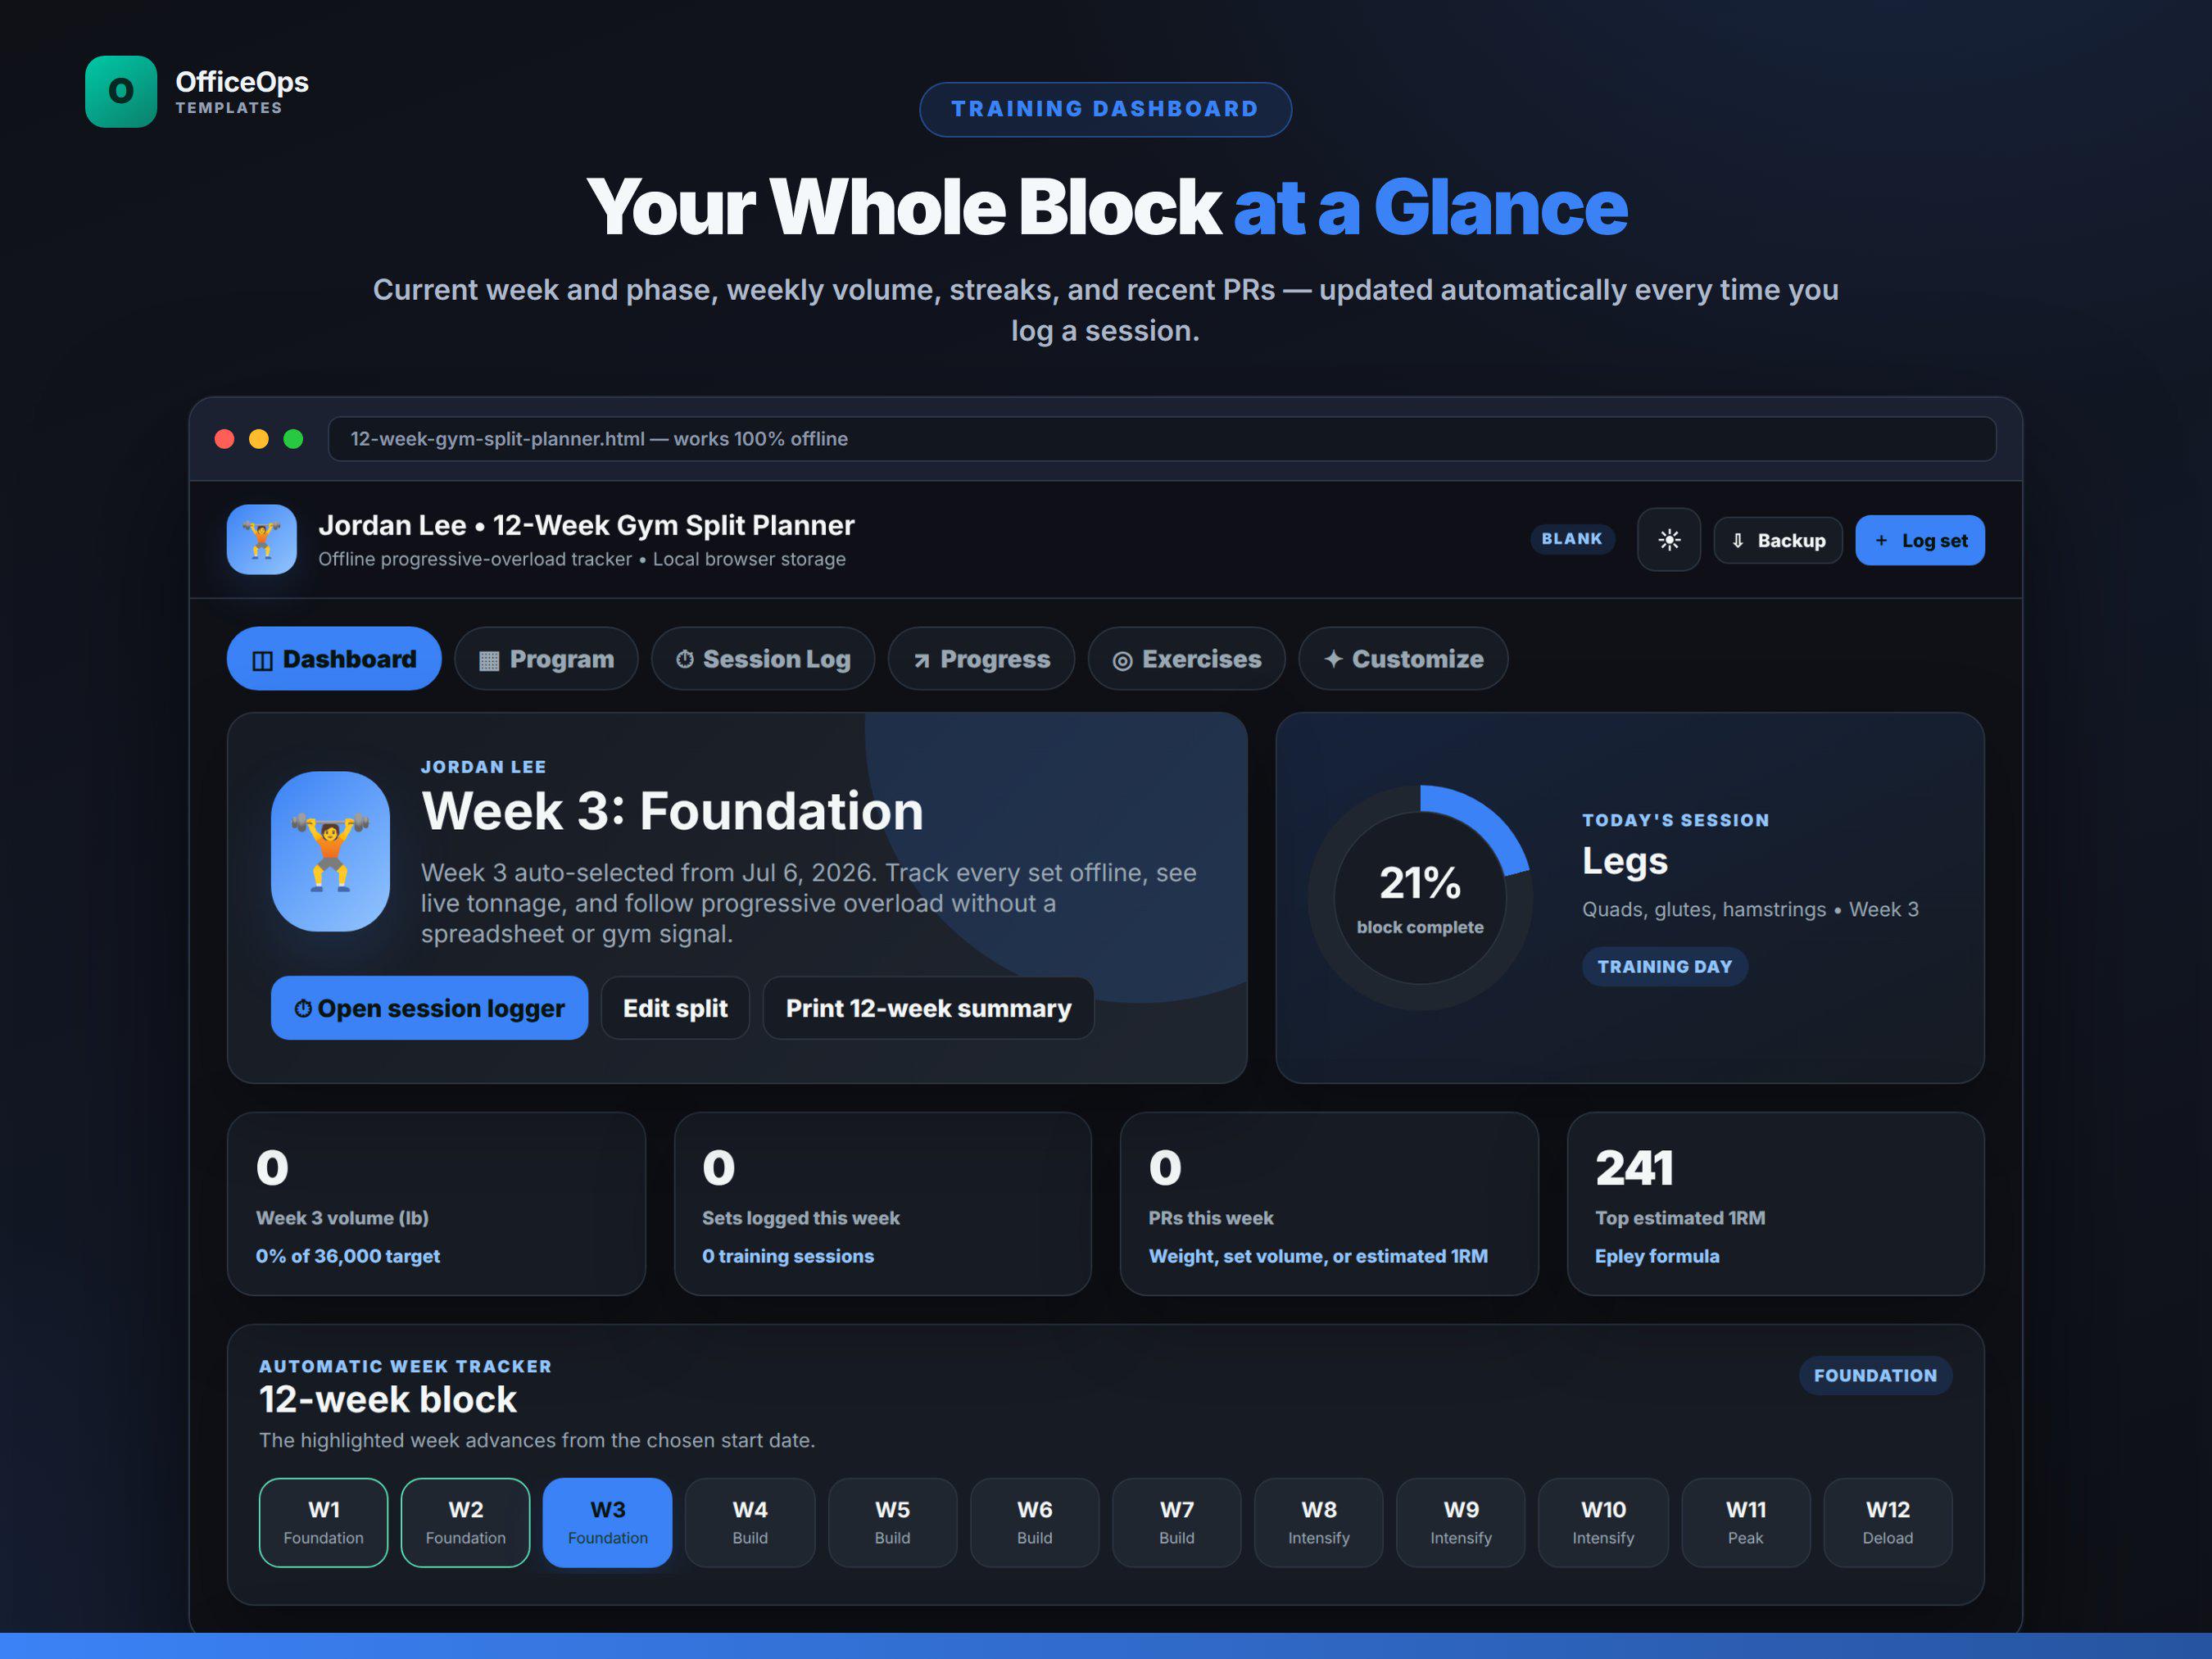Image resolution: width=2212 pixels, height=1659 pixels.
Task: Select week W11 Peak tile
Action: pos(1745,1522)
